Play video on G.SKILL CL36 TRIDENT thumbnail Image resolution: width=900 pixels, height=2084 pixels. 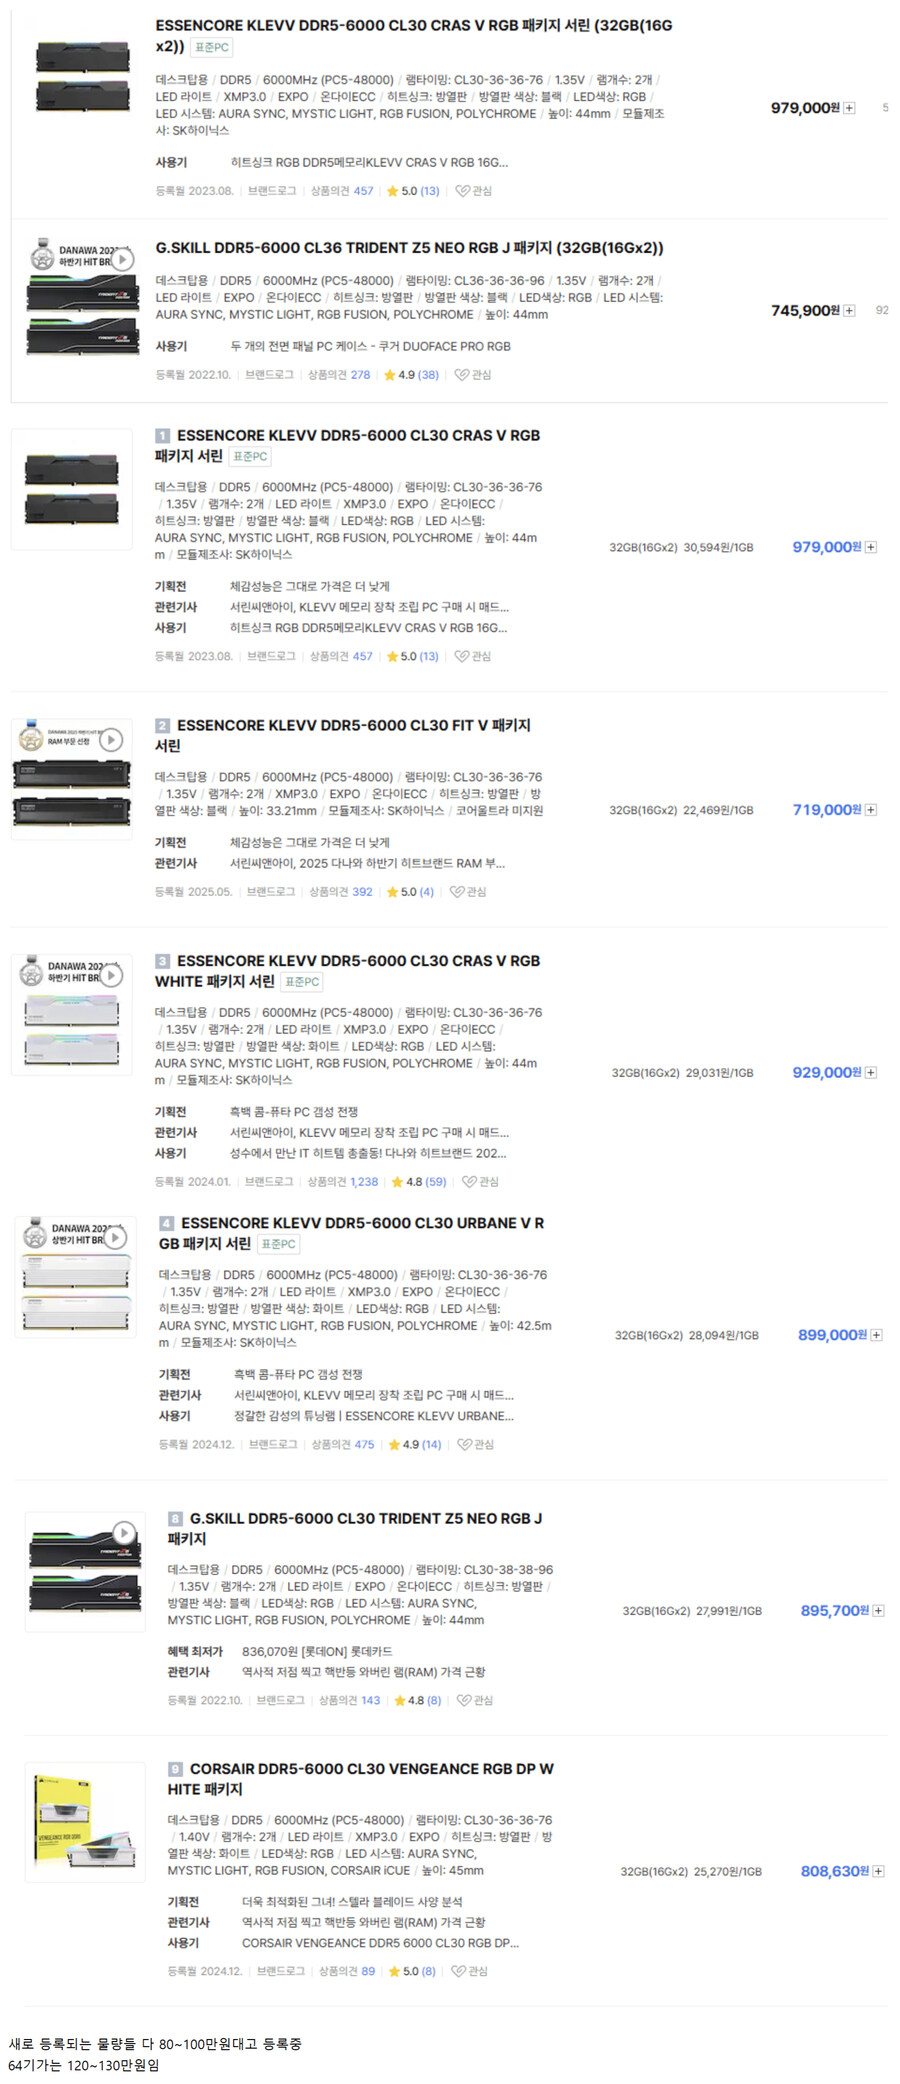pos(122,259)
